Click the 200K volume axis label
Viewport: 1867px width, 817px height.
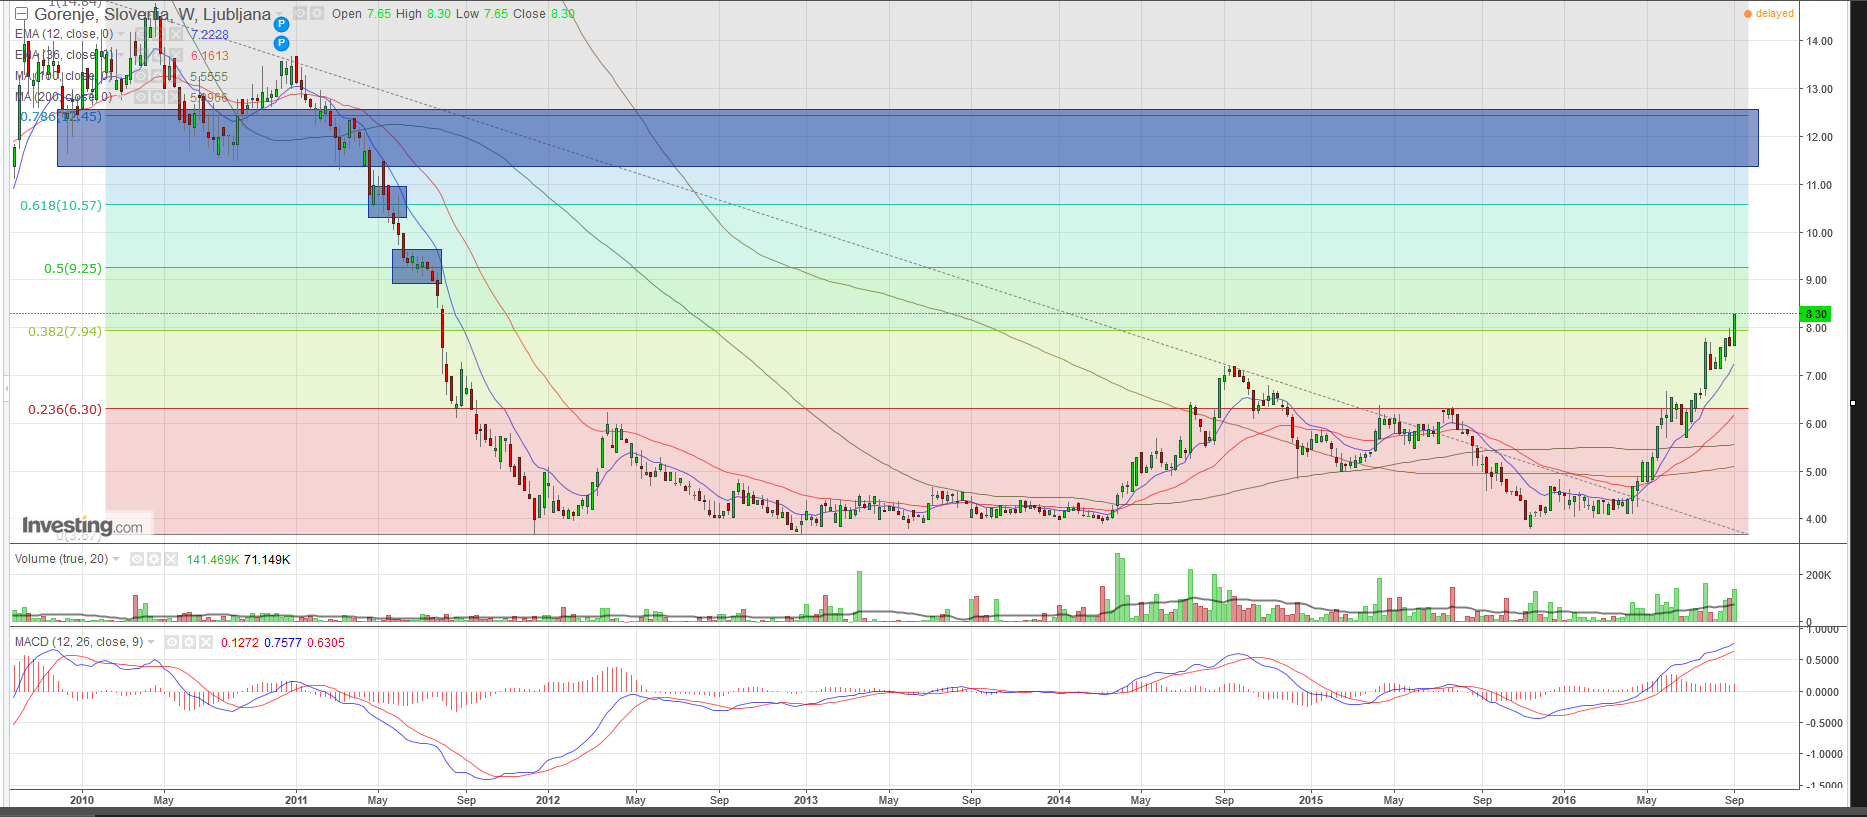coord(1819,575)
